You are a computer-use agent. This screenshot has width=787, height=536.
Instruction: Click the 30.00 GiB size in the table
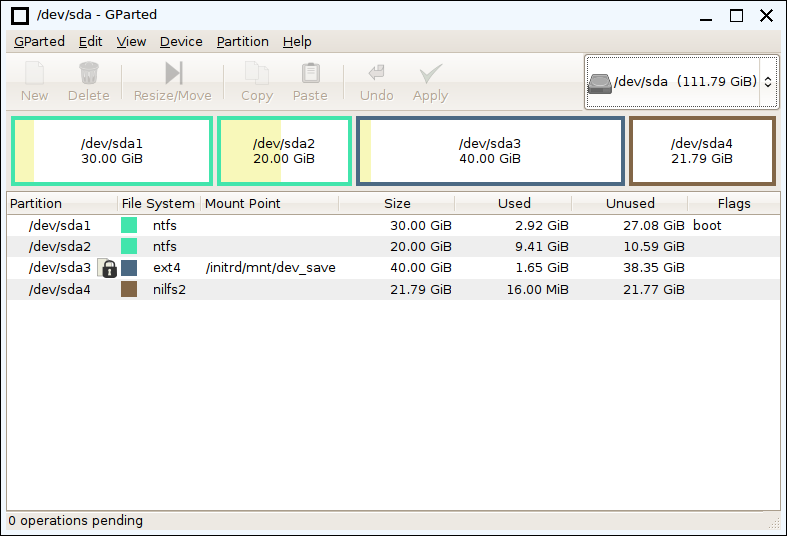tap(421, 226)
